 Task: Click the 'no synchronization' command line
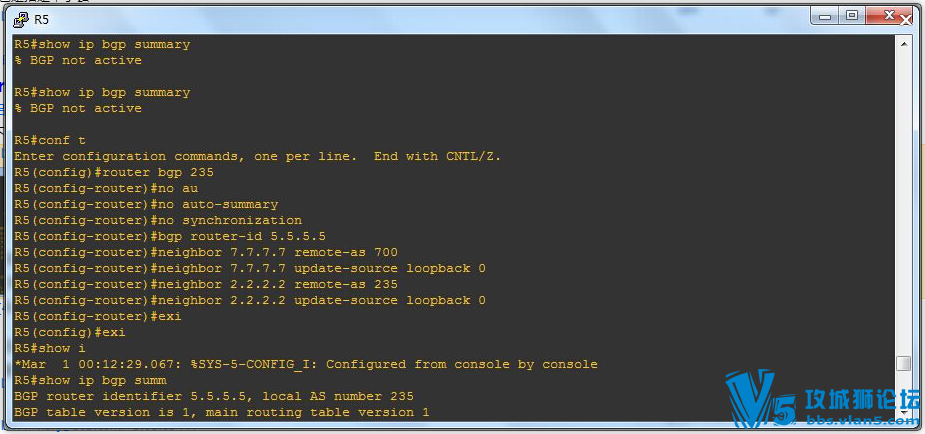pos(158,220)
